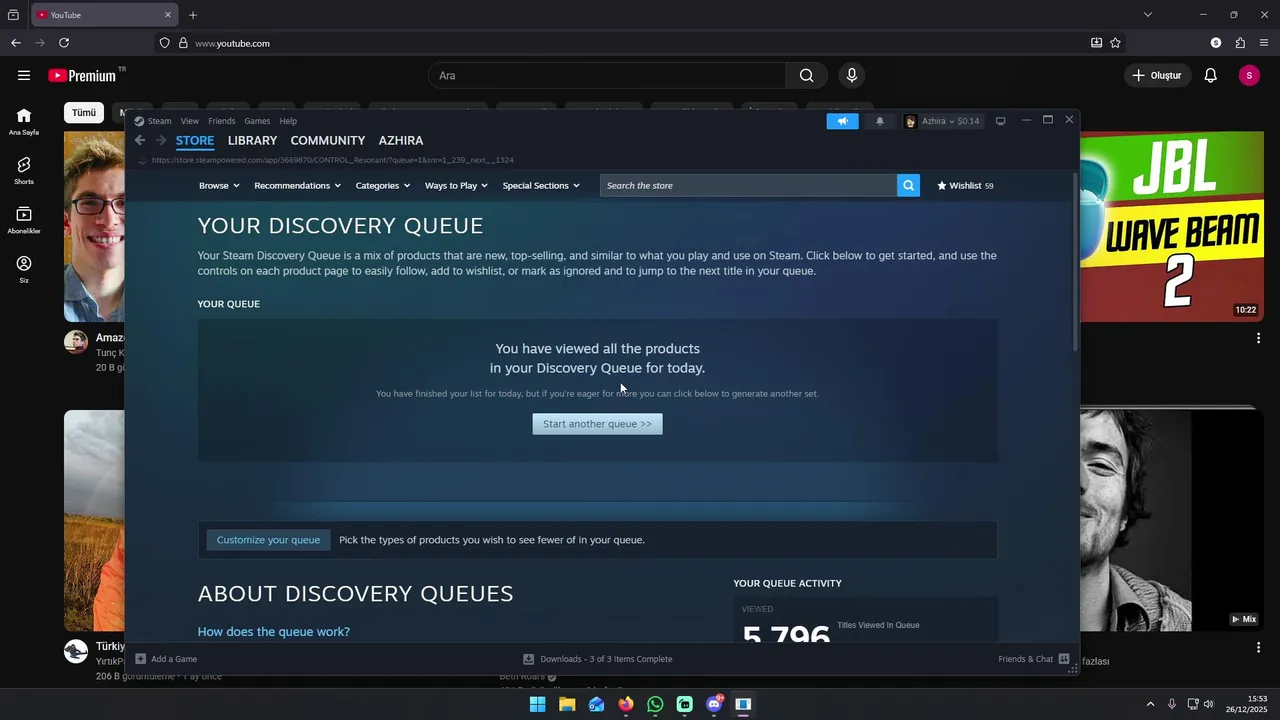
Task: Open Firefox from taskbar
Action: click(x=626, y=704)
